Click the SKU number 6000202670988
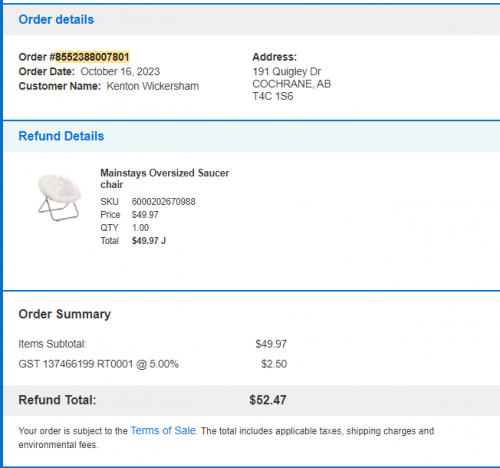The image size is (500, 468). point(163,202)
